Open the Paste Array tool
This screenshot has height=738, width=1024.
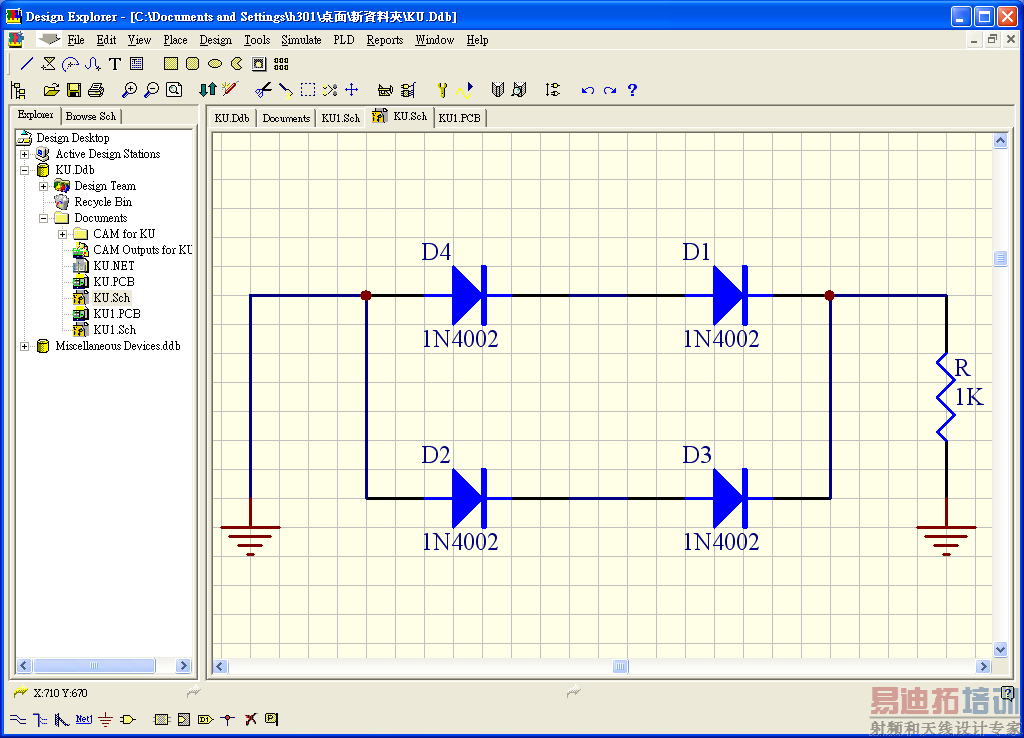click(x=281, y=64)
